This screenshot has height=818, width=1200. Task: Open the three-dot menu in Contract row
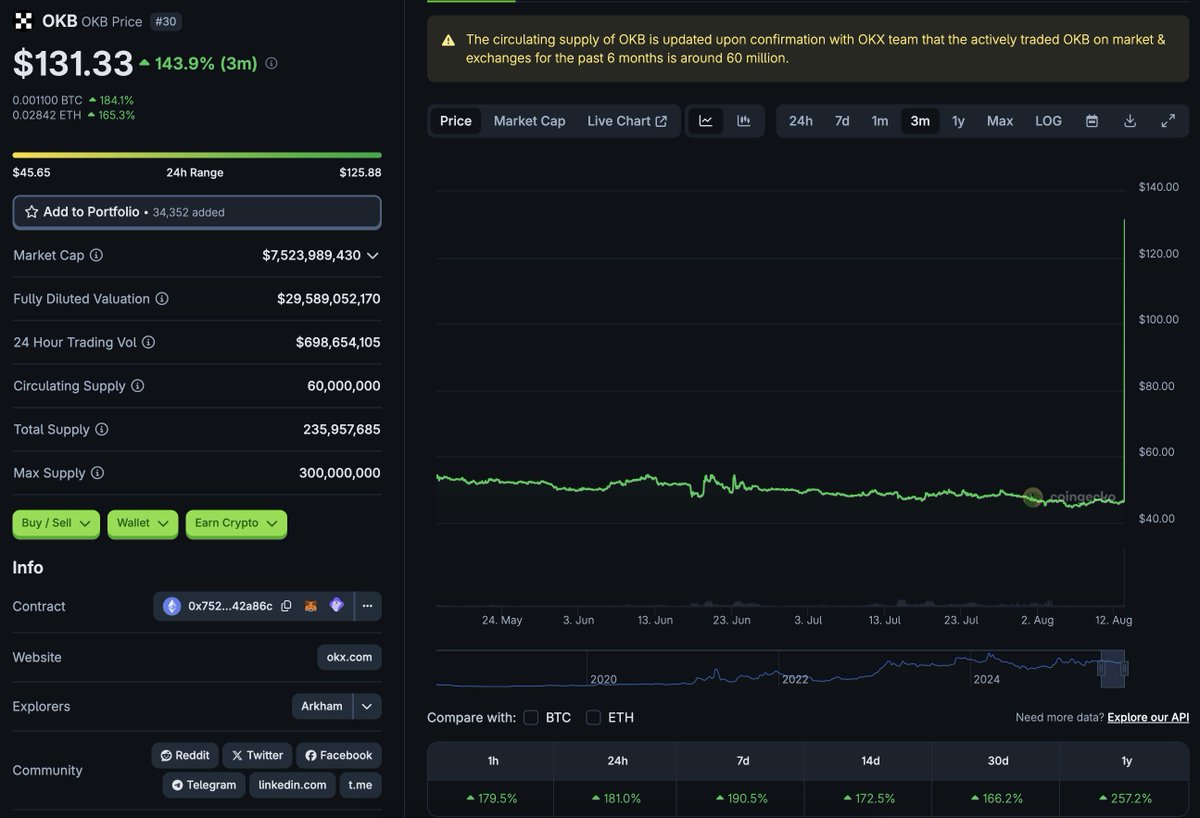367,606
